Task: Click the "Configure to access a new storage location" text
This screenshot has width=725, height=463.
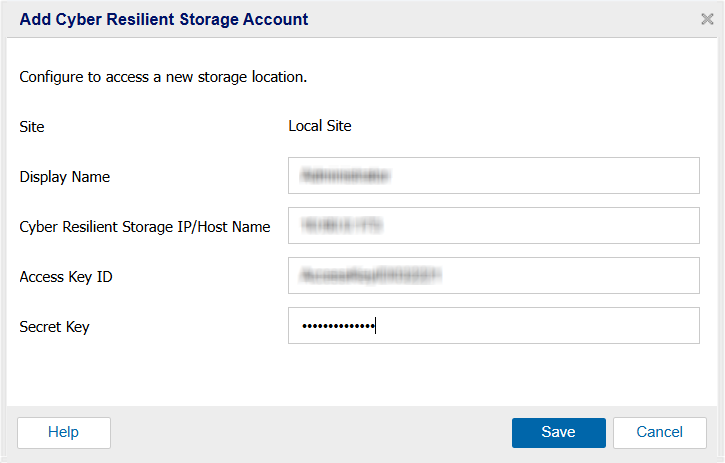Action: pos(163,76)
